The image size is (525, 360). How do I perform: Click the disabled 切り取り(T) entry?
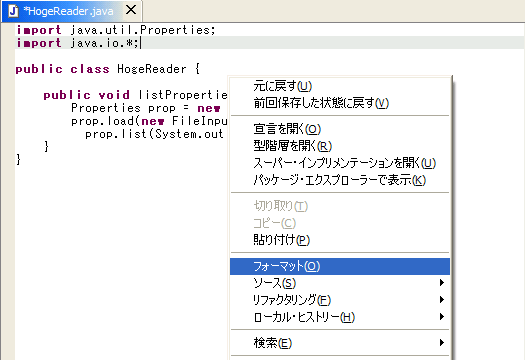(x=340, y=206)
